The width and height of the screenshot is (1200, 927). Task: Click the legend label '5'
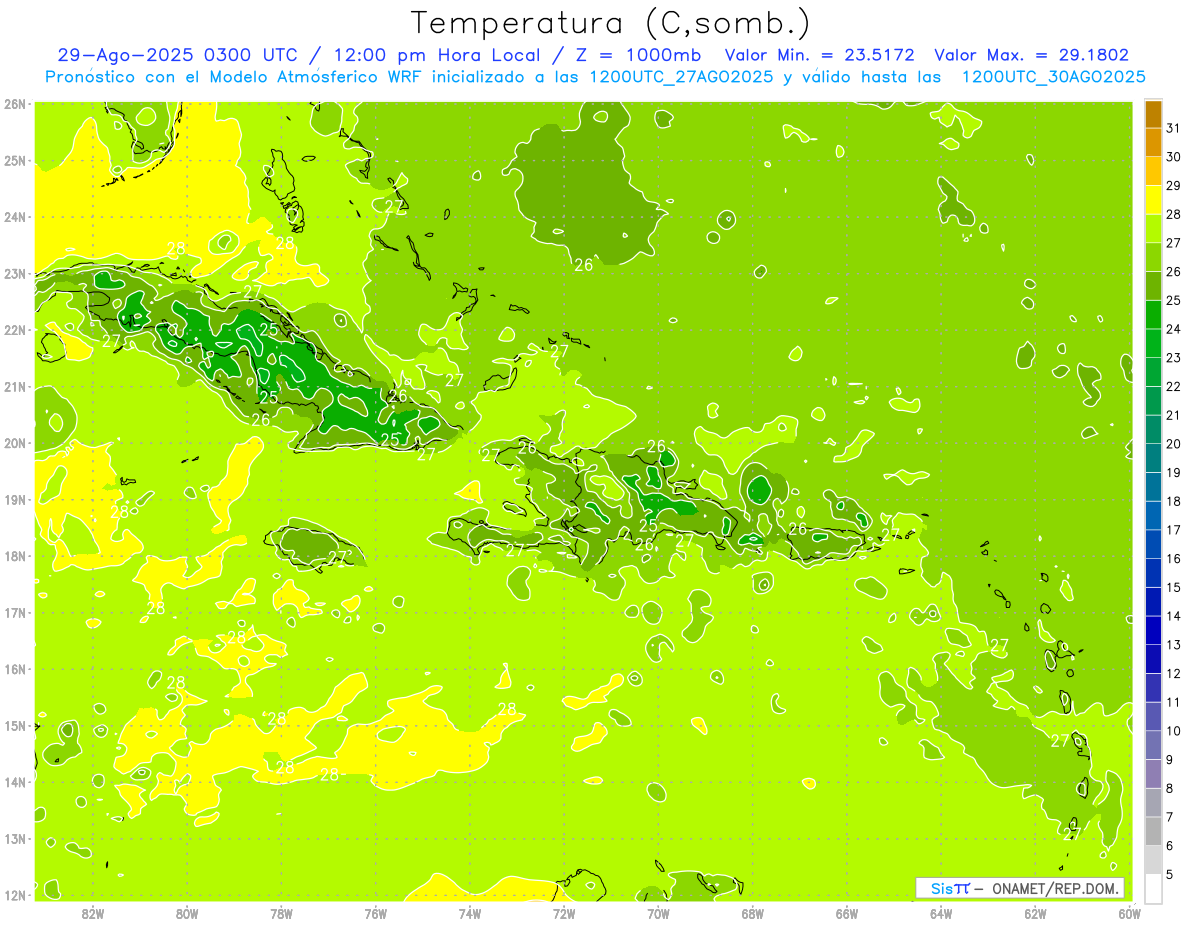1170,875
